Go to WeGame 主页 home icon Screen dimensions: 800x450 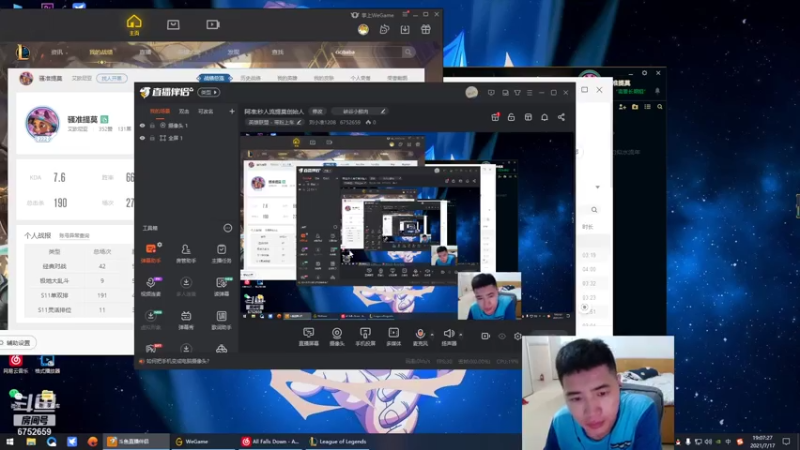pos(134,24)
